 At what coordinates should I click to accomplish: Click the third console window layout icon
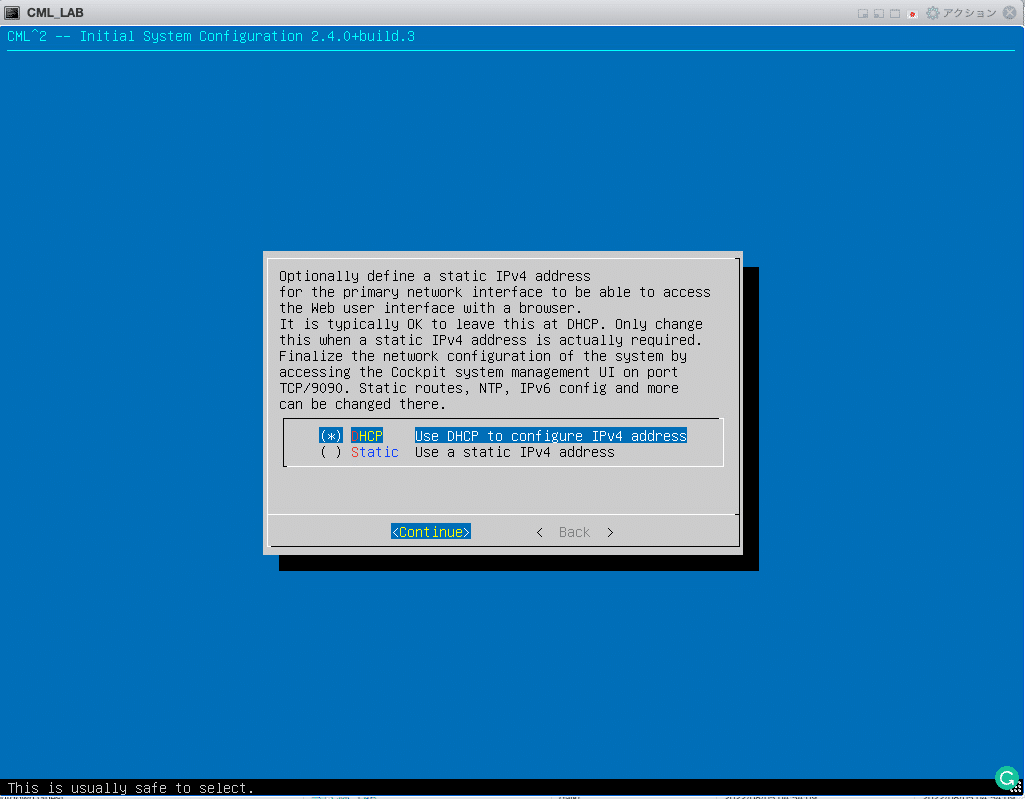[x=895, y=13]
